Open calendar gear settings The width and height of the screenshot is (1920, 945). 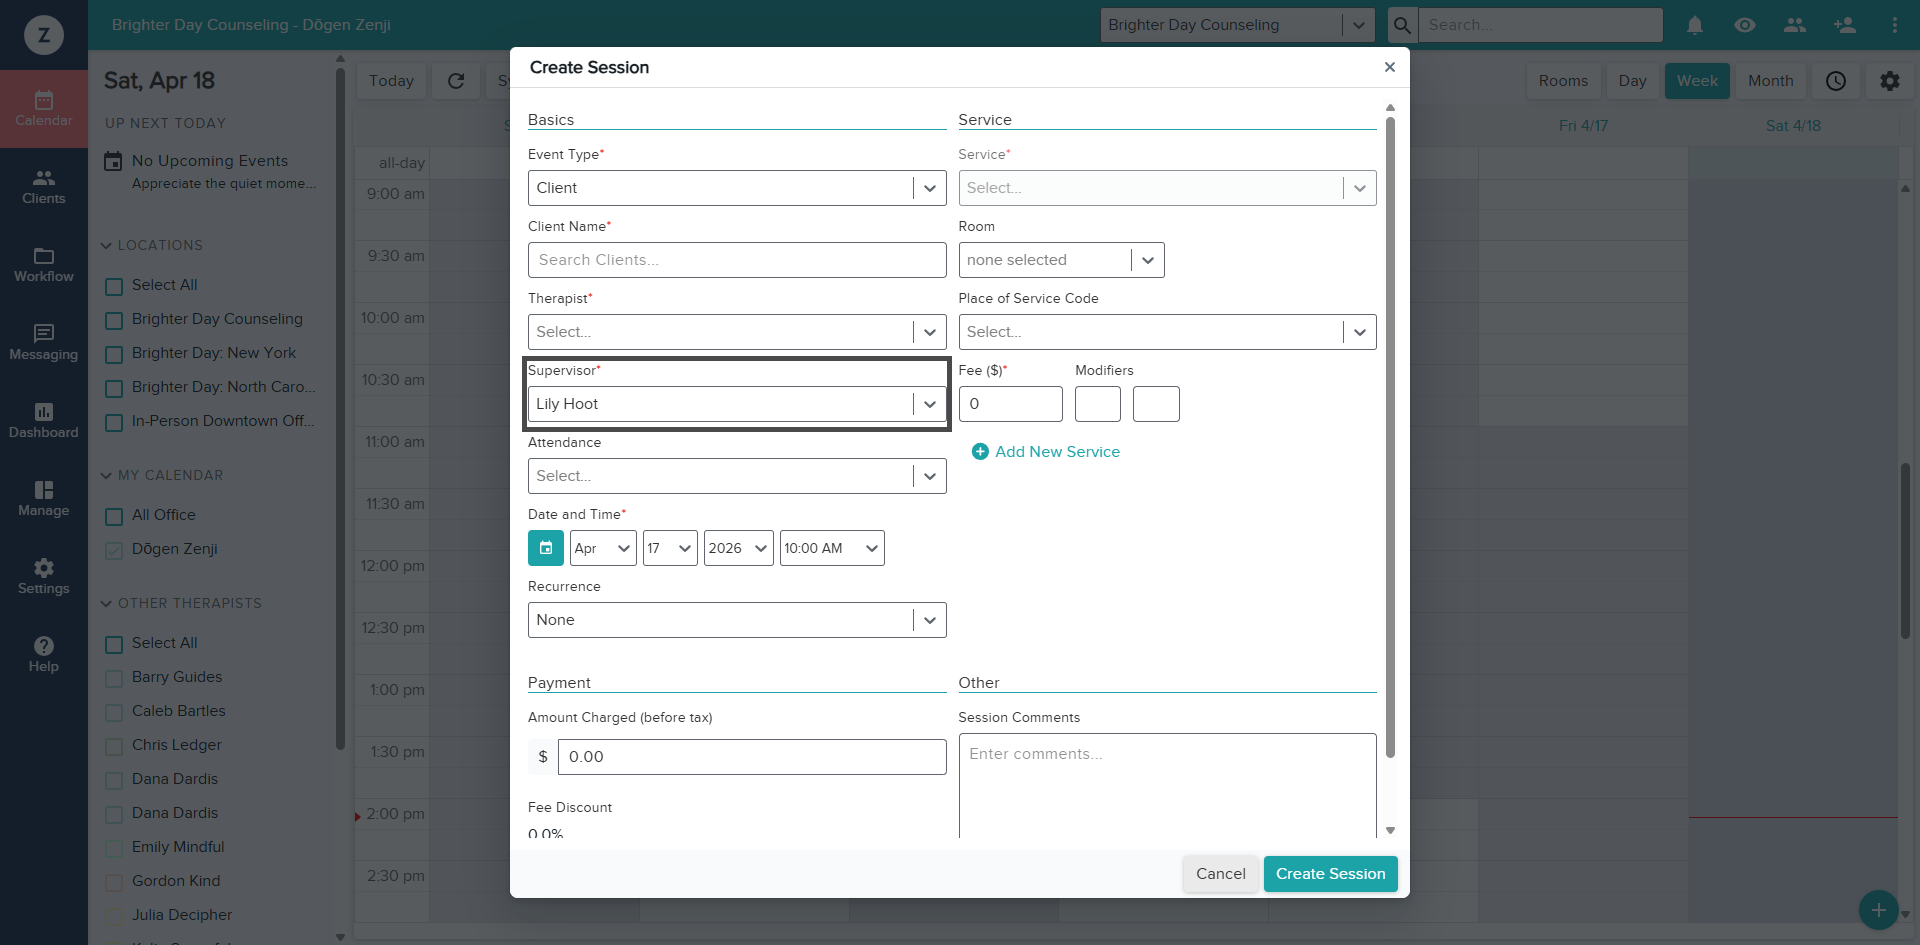[1890, 81]
